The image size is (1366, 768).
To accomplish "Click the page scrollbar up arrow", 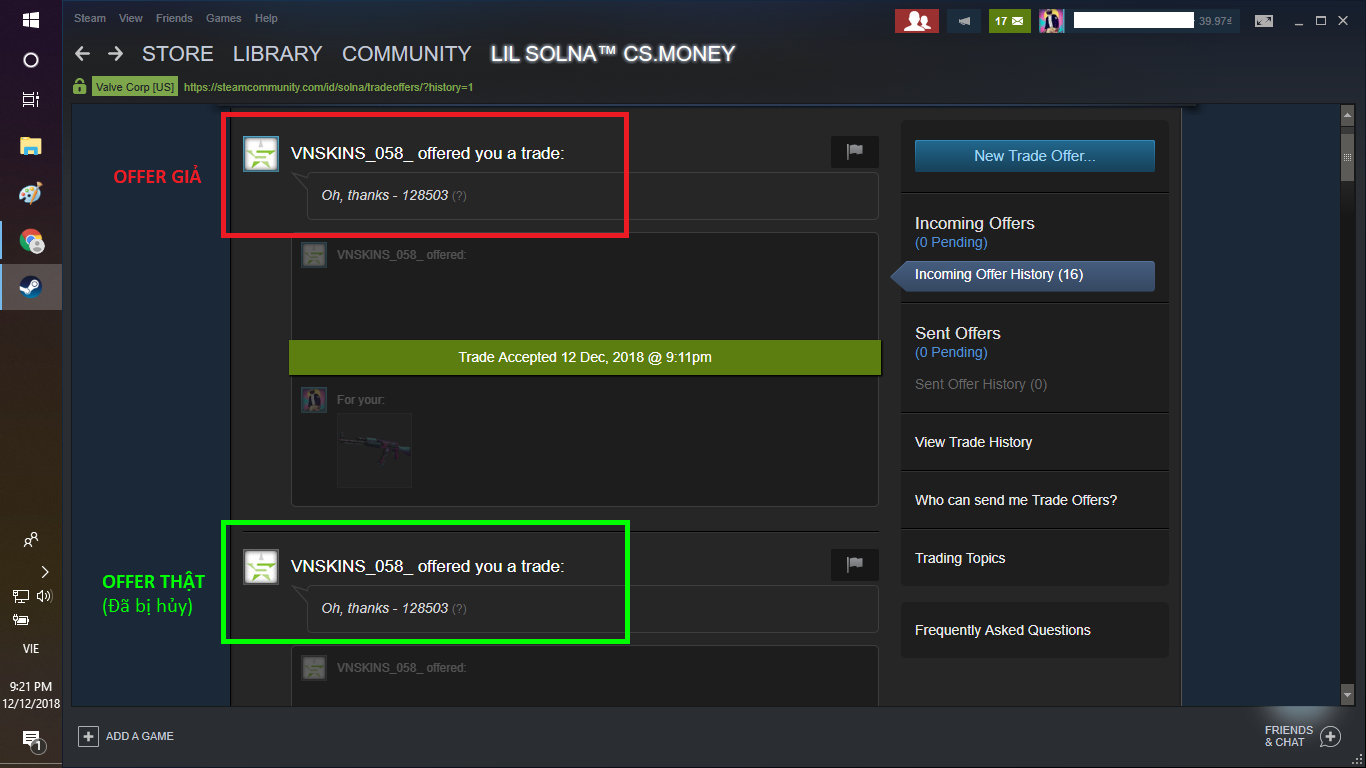I will 1347,116.
